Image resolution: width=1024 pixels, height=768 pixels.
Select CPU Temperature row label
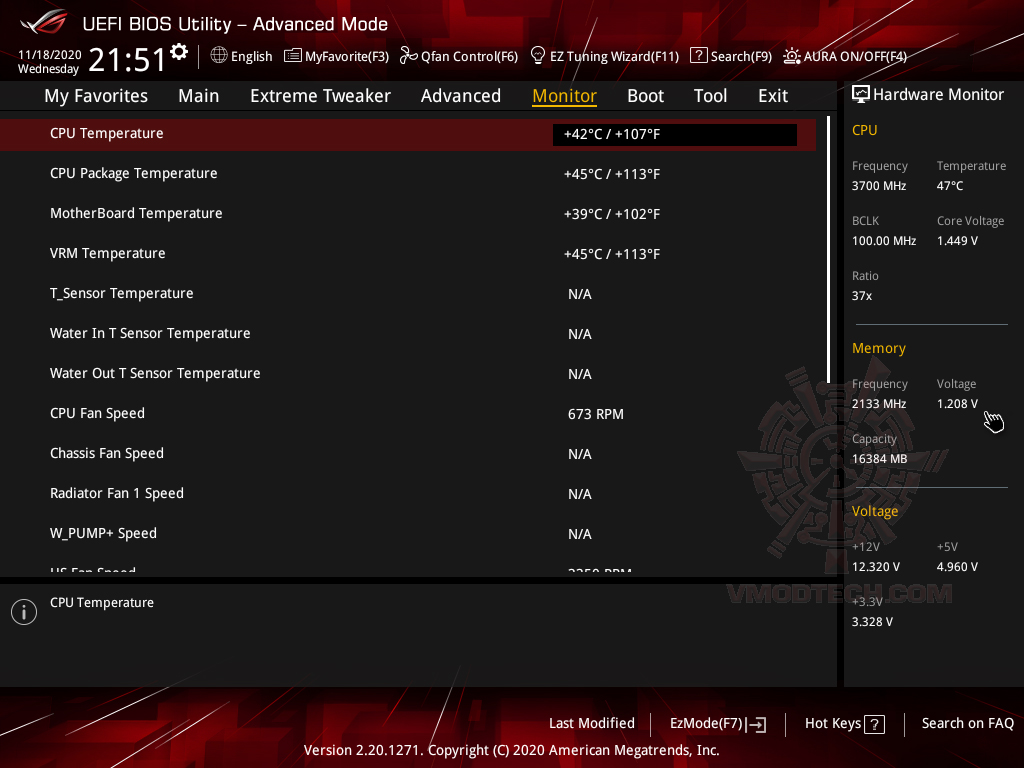click(106, 133)
